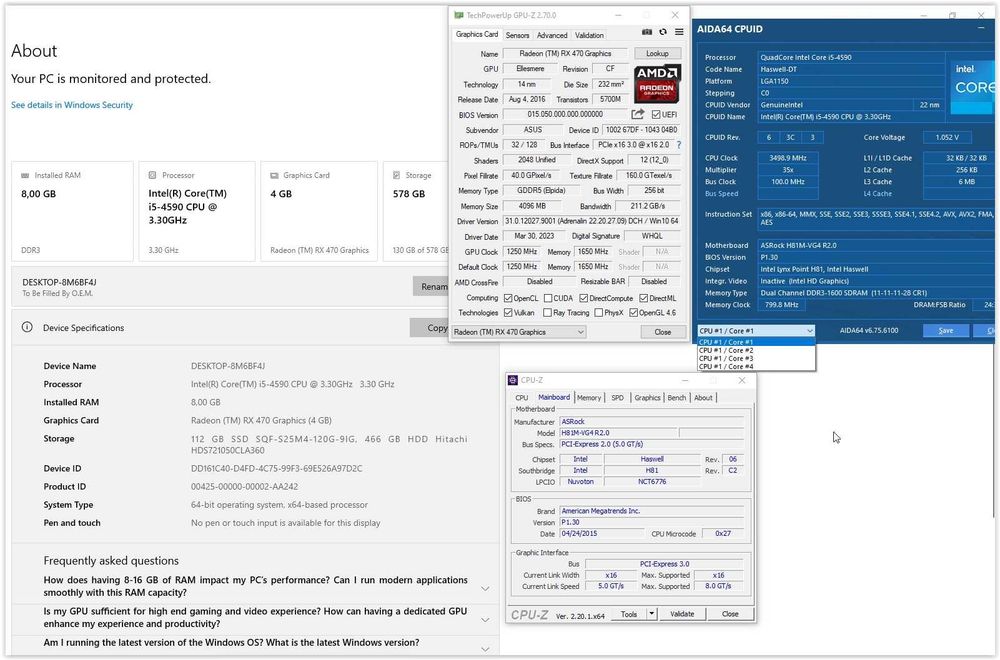Image resolution: width=1000 pixels, height=660 pixels.
Task: Switch to the Bench tab in CPU-Z
Action: 677,397
